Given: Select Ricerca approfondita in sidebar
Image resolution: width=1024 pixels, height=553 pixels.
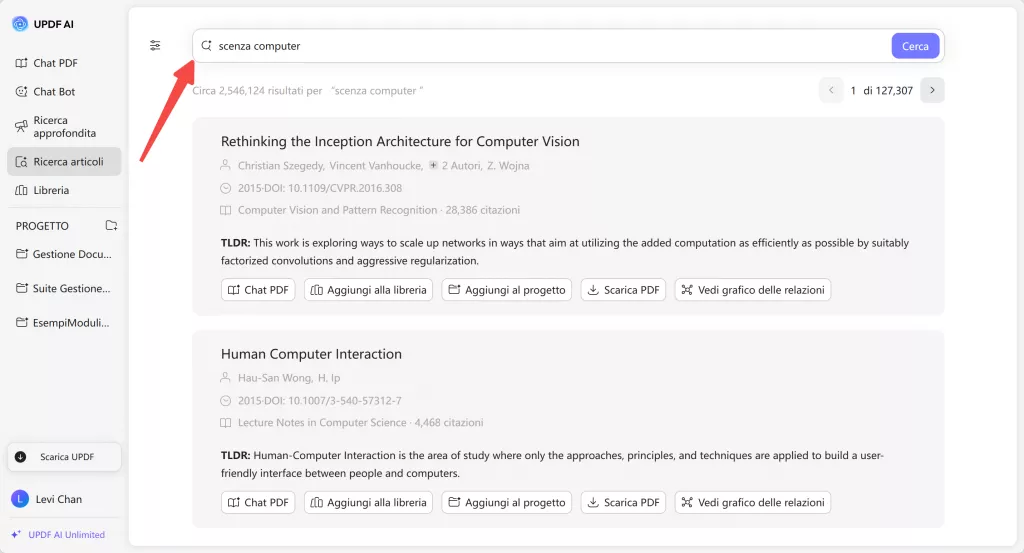Looking at the screenshot, I should [x=64, y=127].
